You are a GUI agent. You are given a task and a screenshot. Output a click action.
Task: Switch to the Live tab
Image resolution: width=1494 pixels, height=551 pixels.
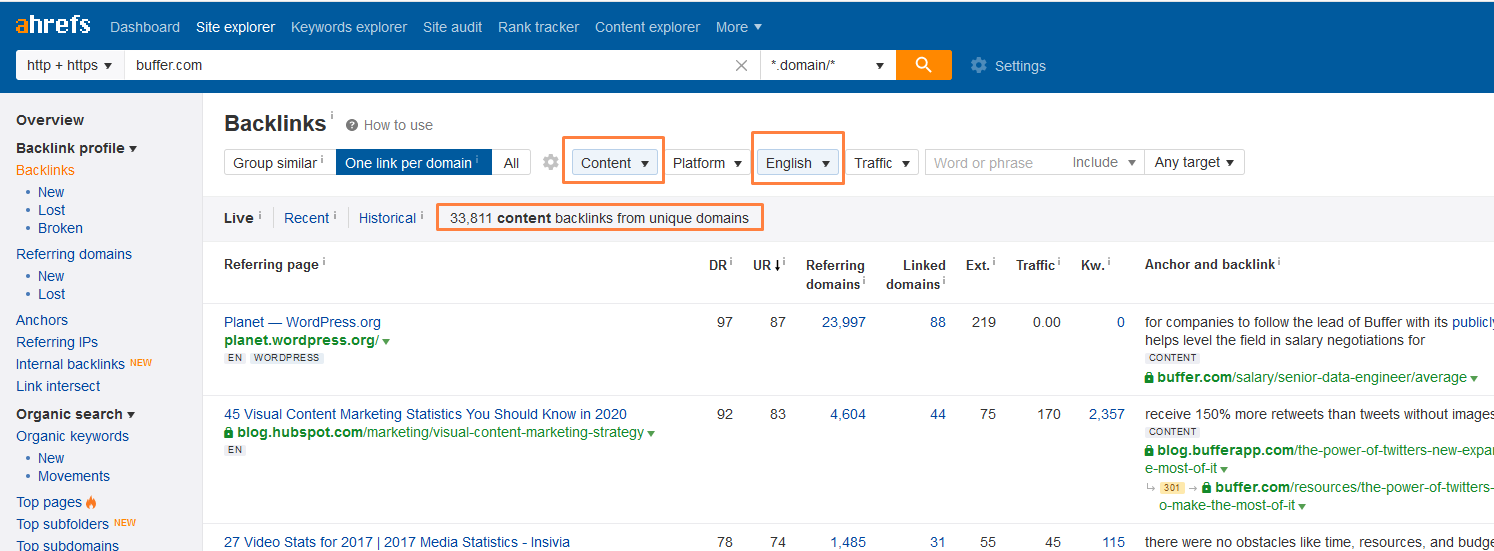(x=238, y=218)
